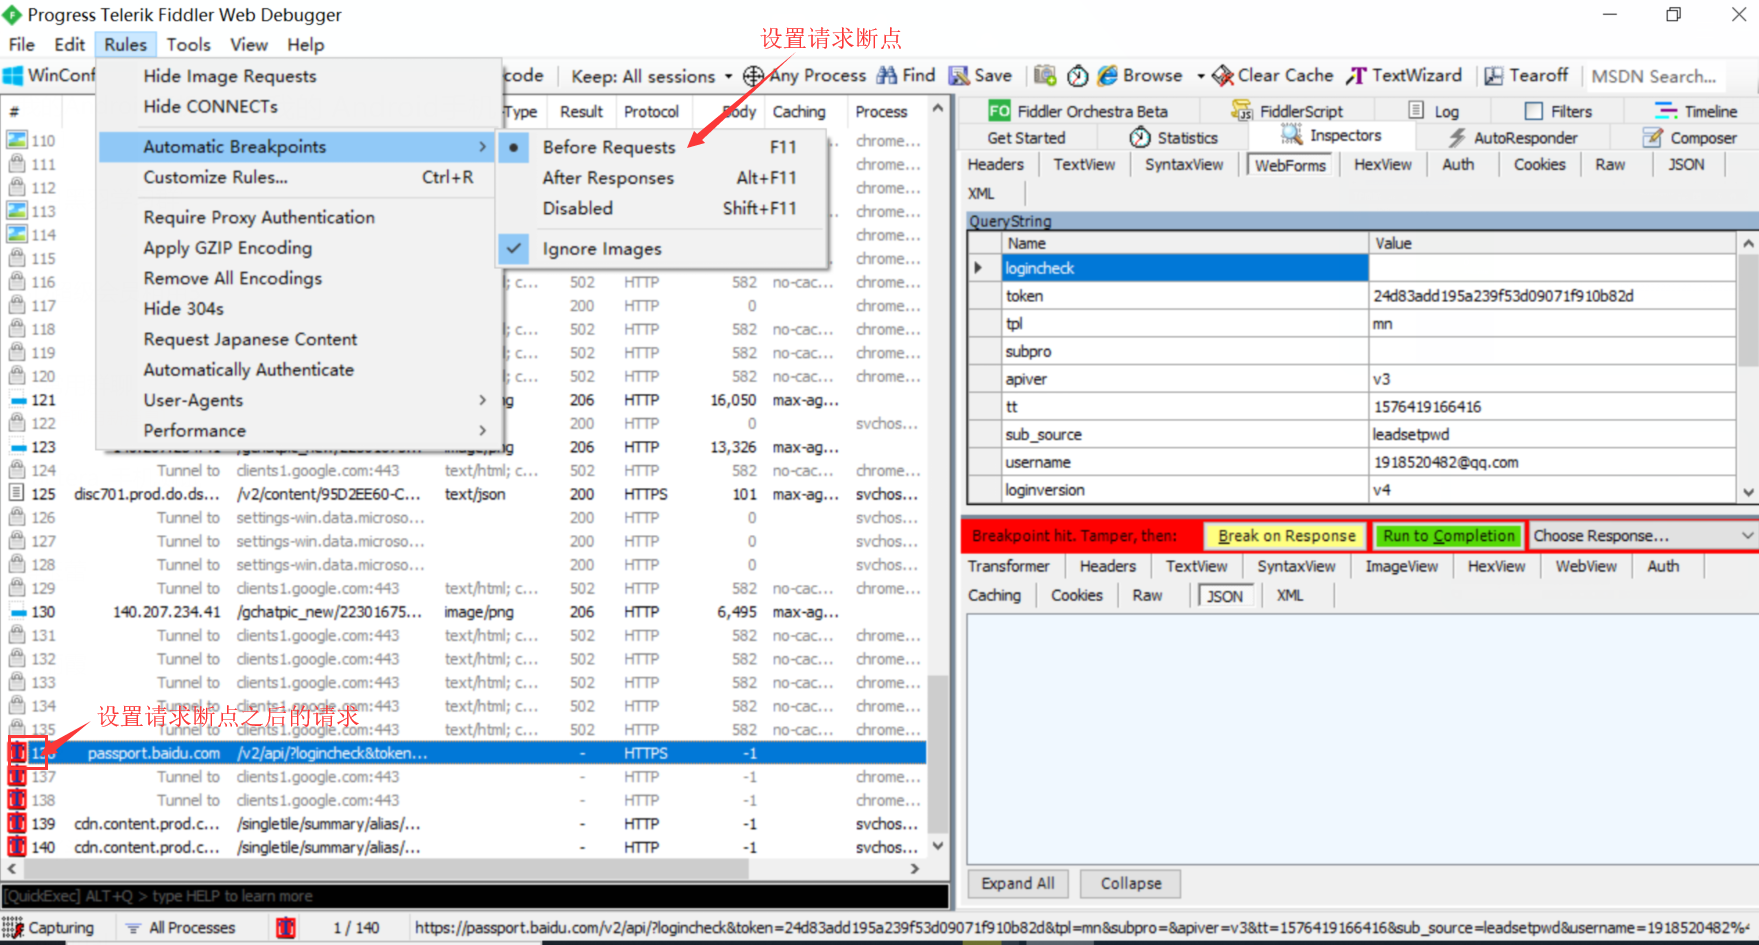Image resolution: width=1759 pixels, height=945 pixels.
Task: Click the Run to Completion button
Action: pyautogui.click(x=1448, y=536)
